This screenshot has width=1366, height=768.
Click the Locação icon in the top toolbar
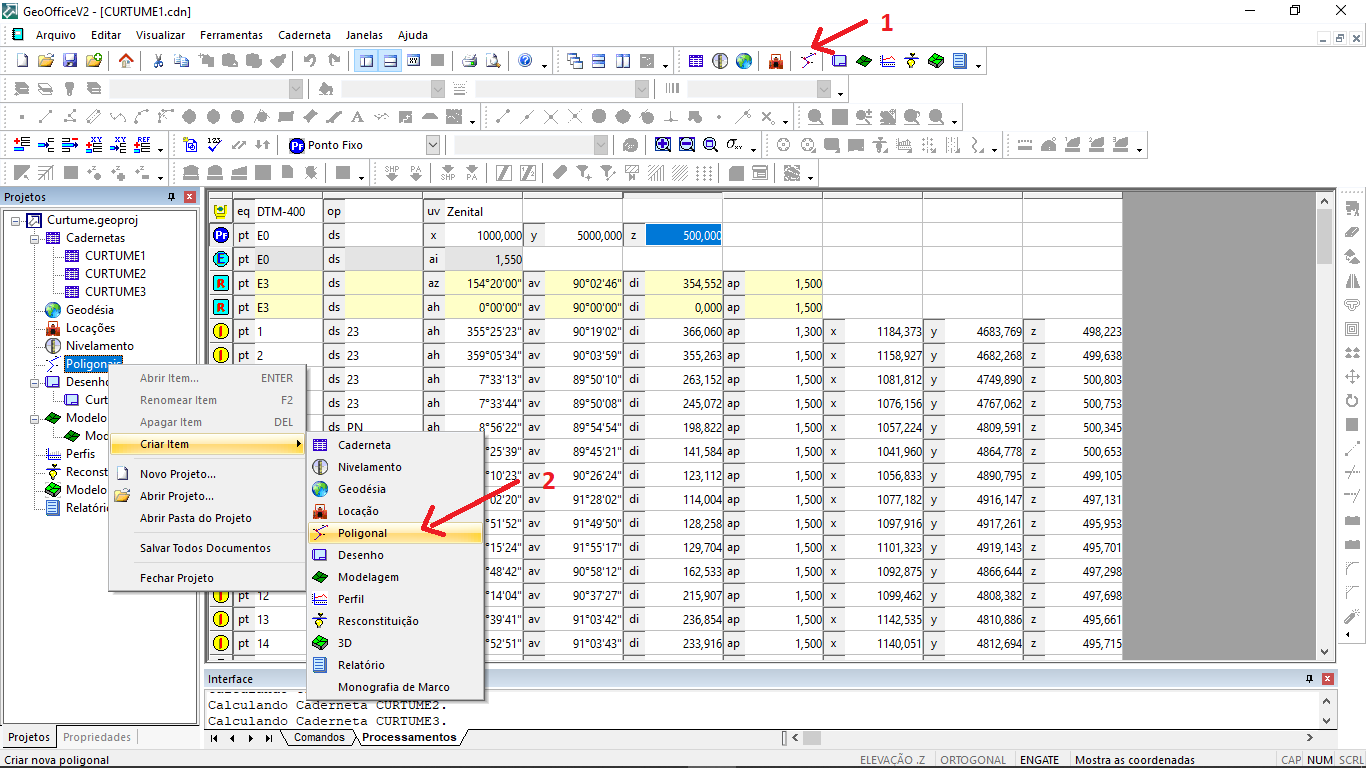click(x=775, y=61)
